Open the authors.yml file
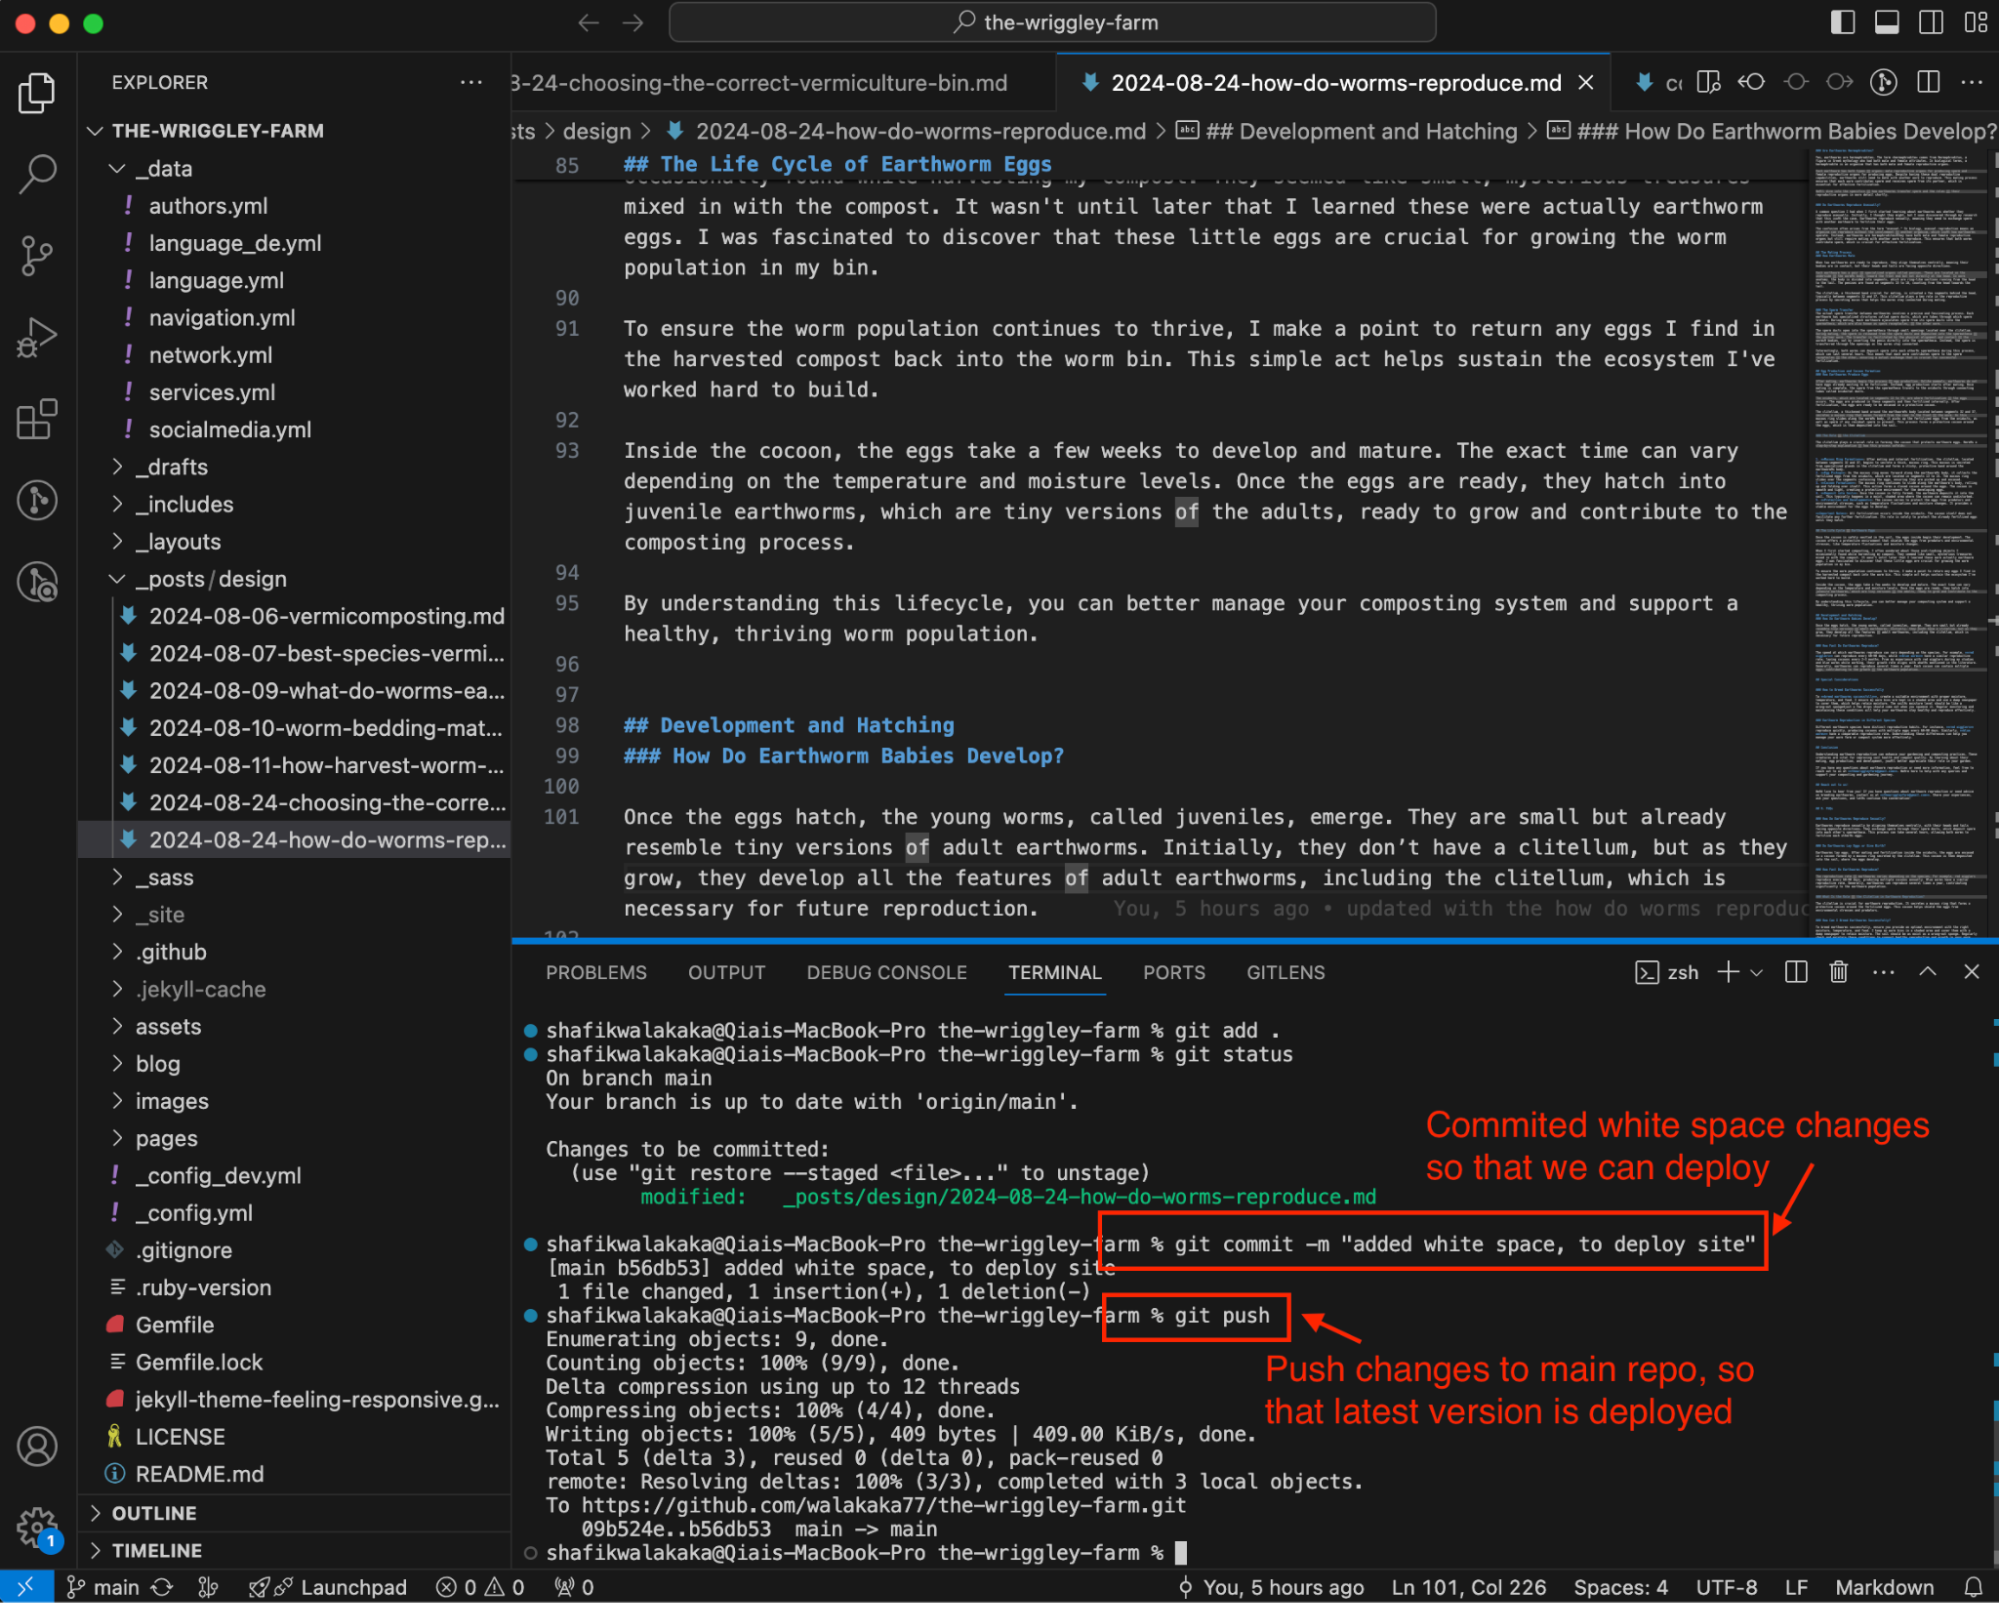1999x1603 pixels. click(x=295, y=205)
